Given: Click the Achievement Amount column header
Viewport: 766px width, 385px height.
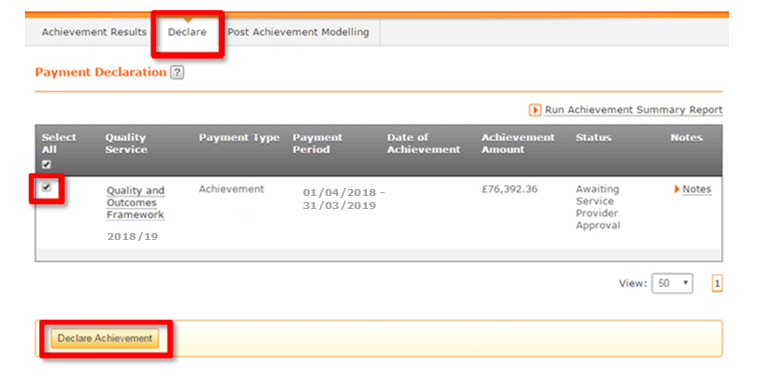Looking at the screenshot, I should tap(518, 144).
